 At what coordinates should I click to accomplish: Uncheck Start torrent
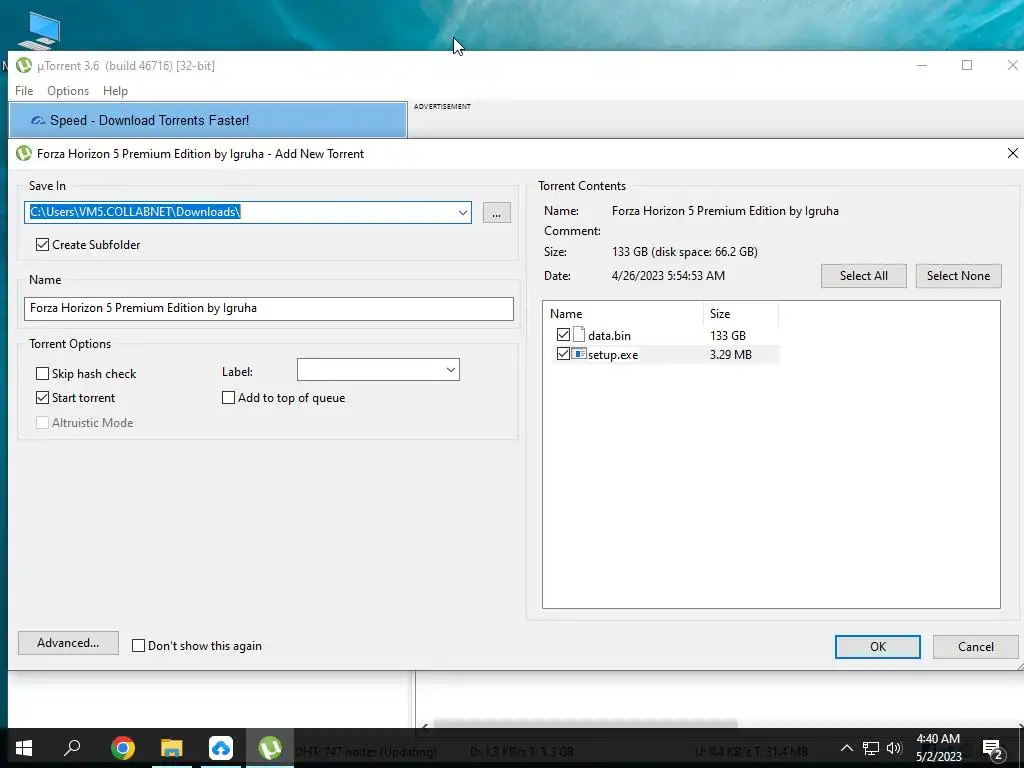point(42,398)
